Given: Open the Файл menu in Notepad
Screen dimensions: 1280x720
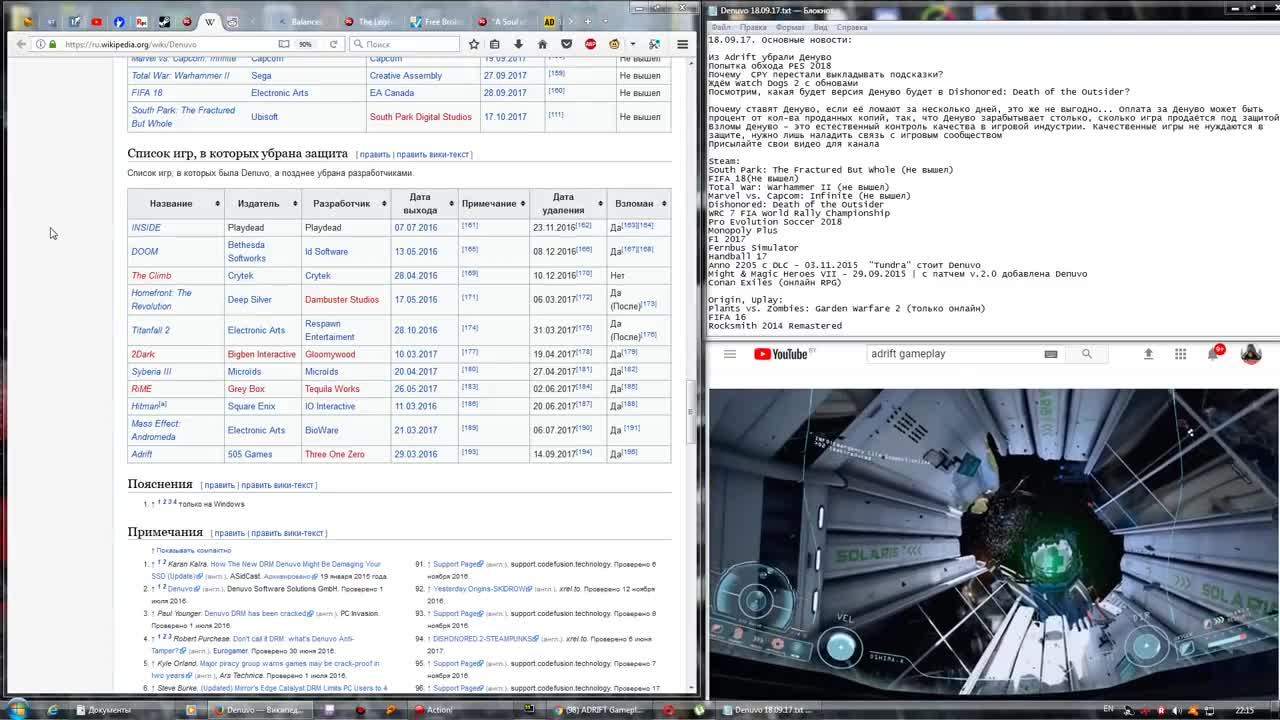Looking at the screenshot, I should [720, 27].
